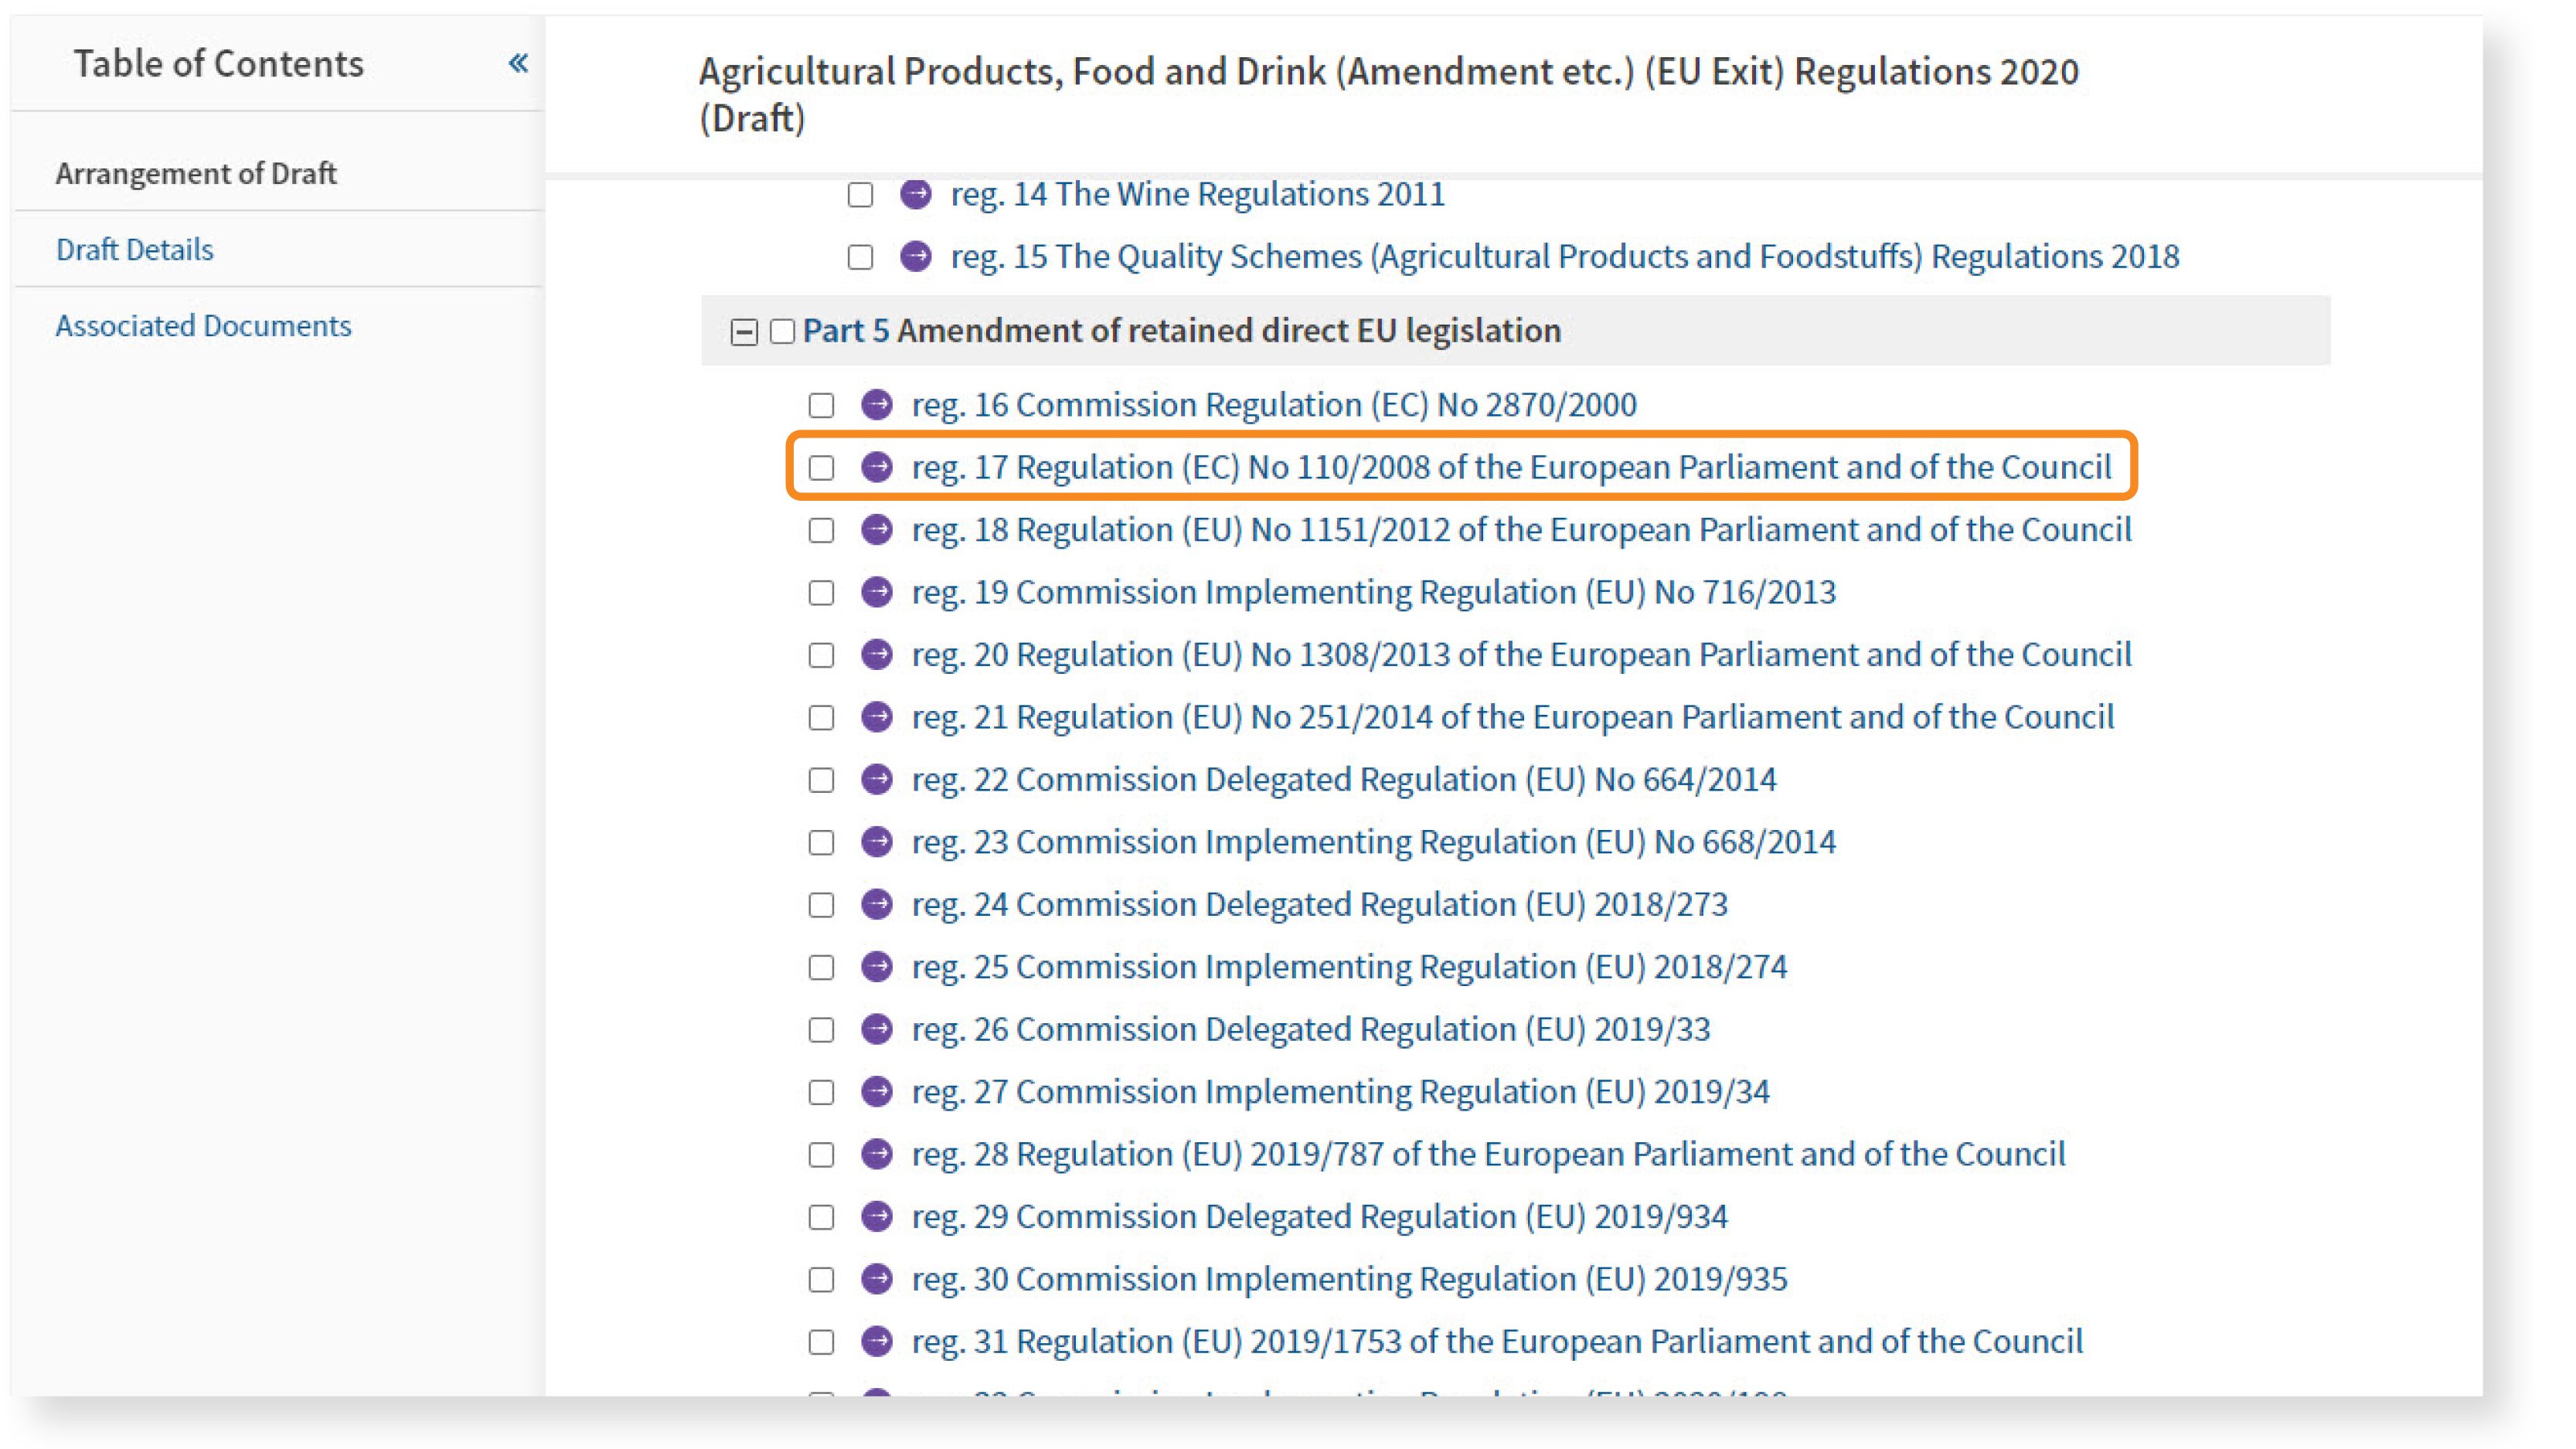This screenshot has height=1449, width=2576.
Task: Open reg. 20 Regulation (EU) No 1308/2013
Action: click(x=1521, y=655)
